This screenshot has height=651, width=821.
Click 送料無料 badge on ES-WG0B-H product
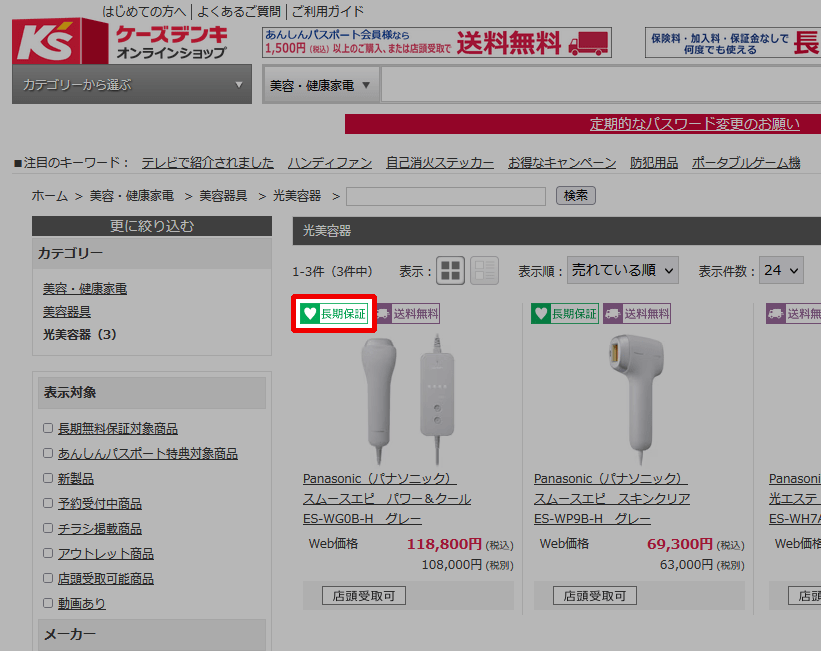409,314
